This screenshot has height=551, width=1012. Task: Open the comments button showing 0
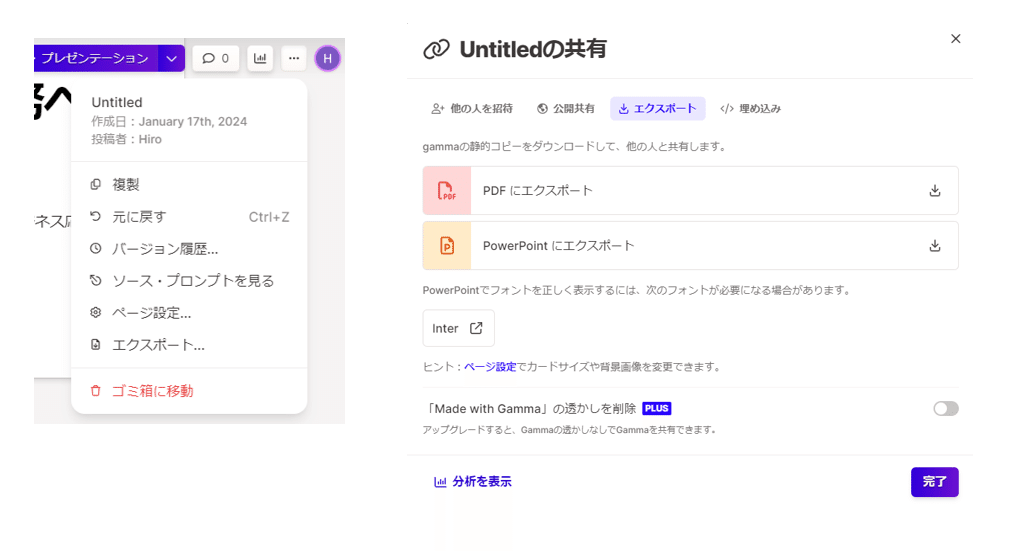(216, 58)
